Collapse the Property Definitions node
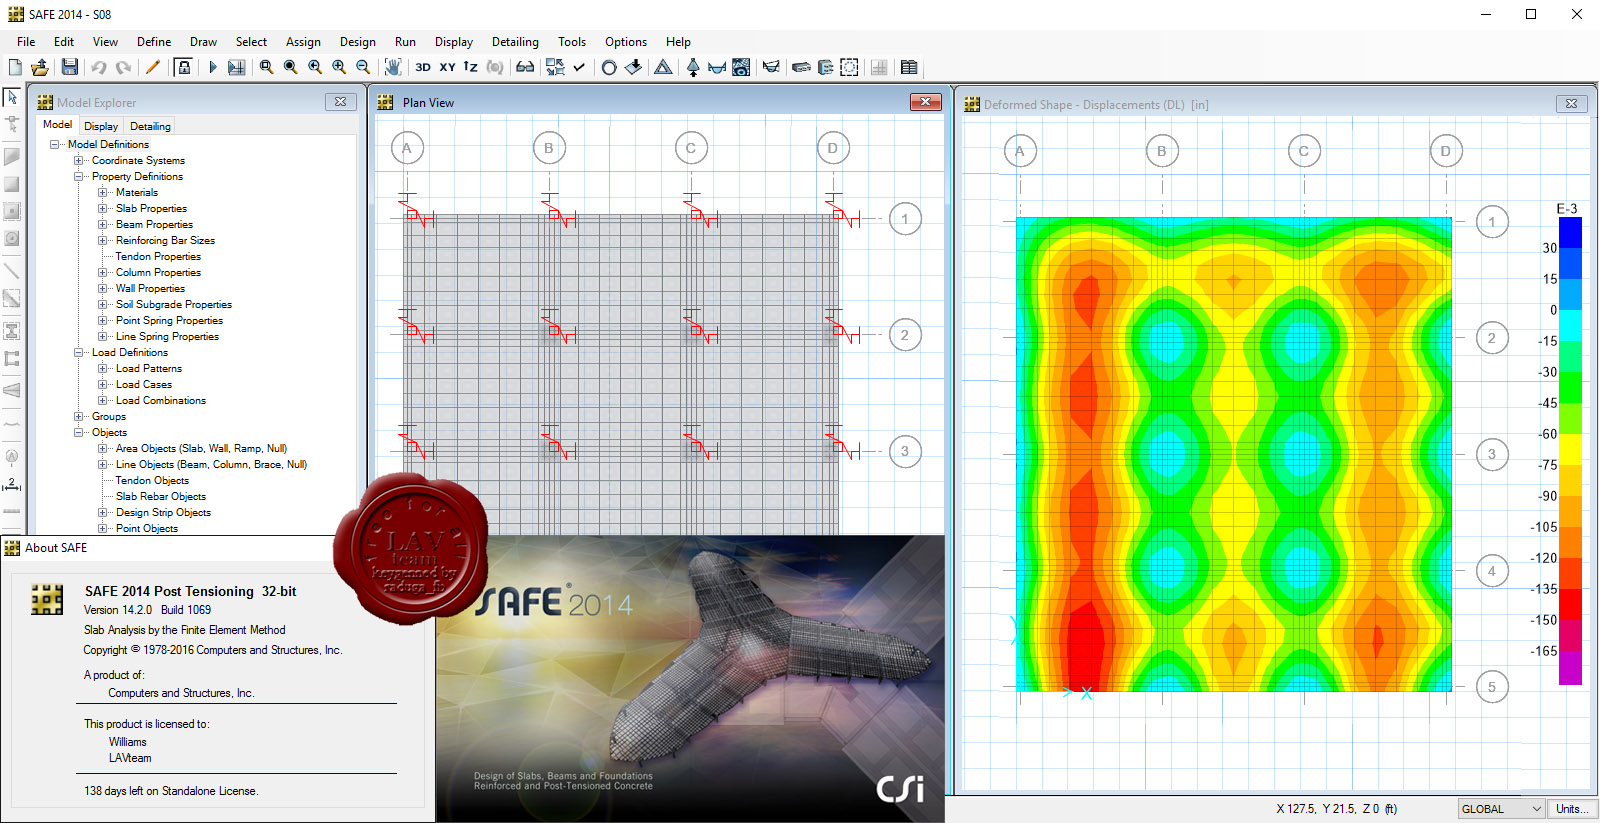 [x=79, y=176]
